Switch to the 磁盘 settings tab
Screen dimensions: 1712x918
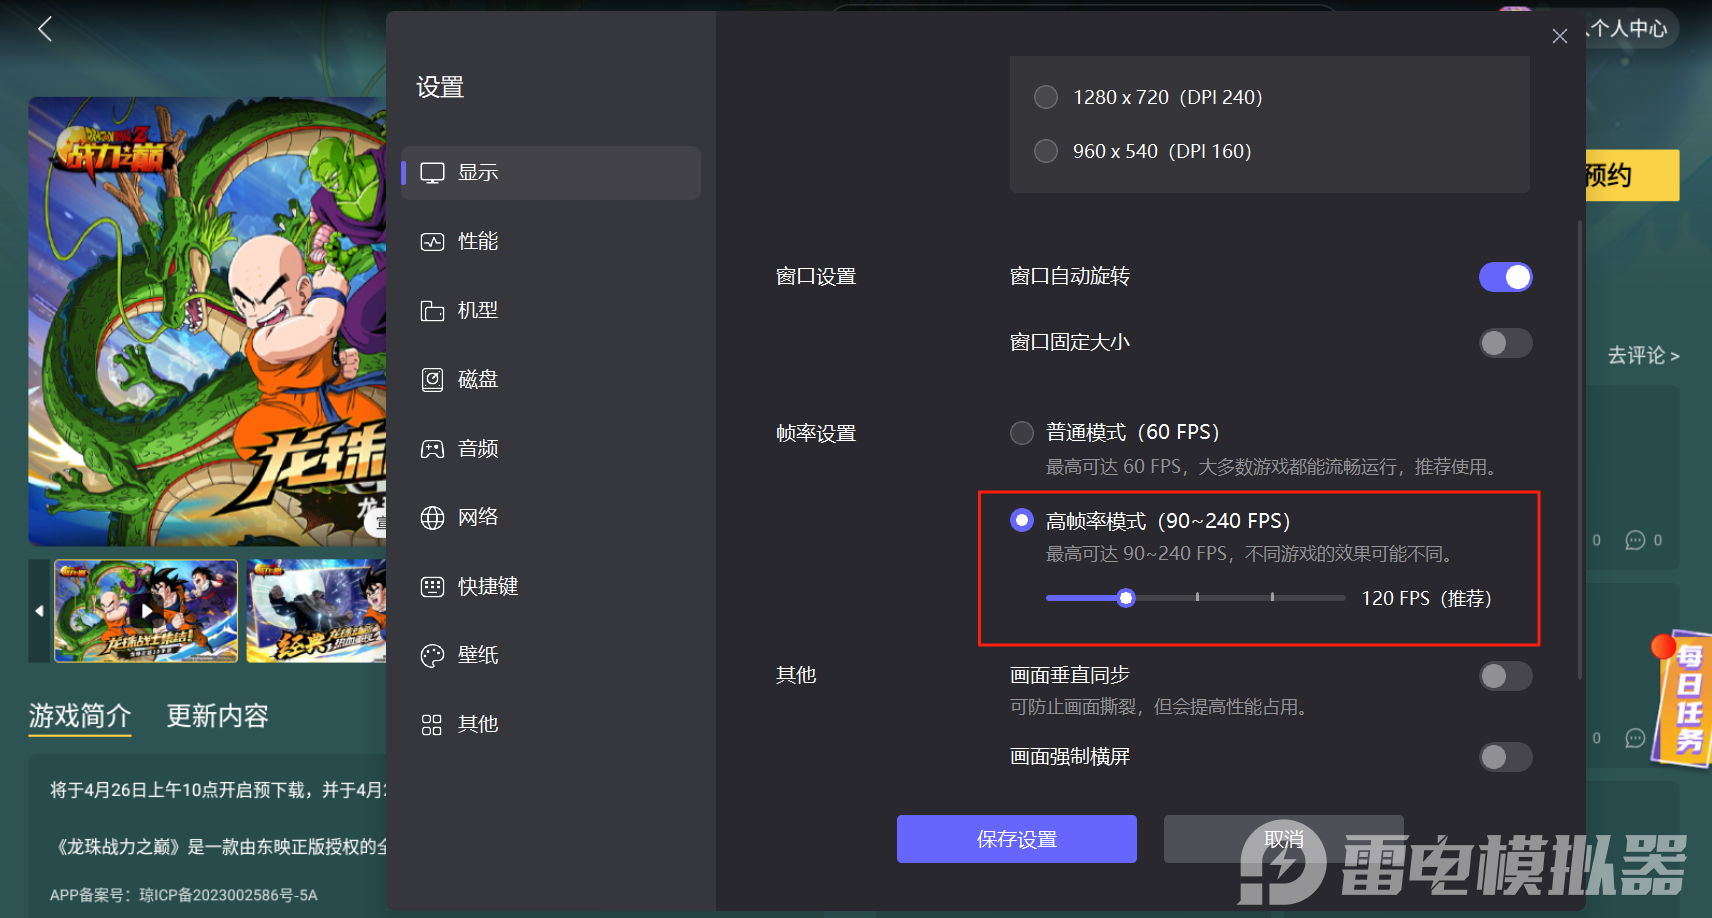point(551,380)
